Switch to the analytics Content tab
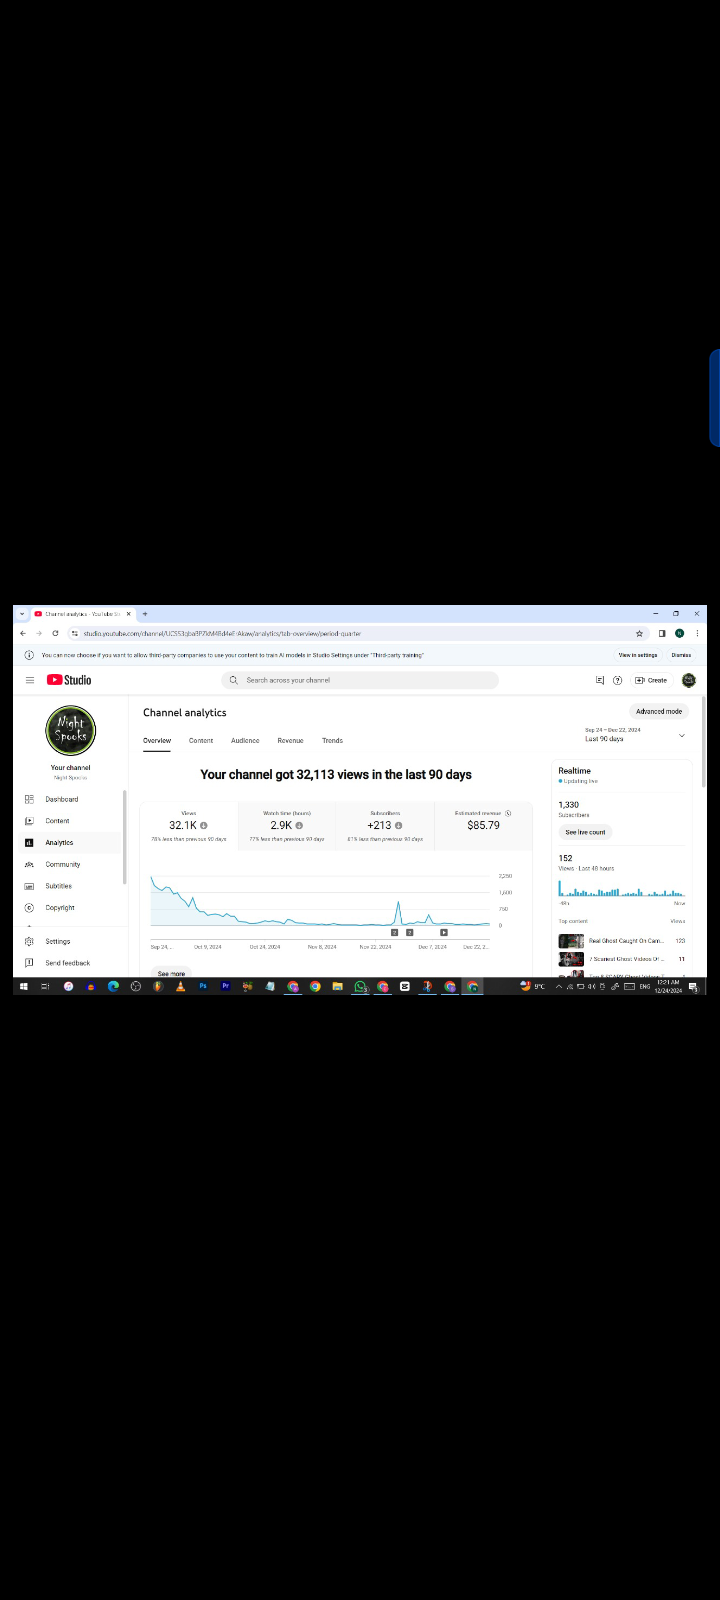Image resolution: width=720 pixels, height=1600 pixels. coord(201,741)
